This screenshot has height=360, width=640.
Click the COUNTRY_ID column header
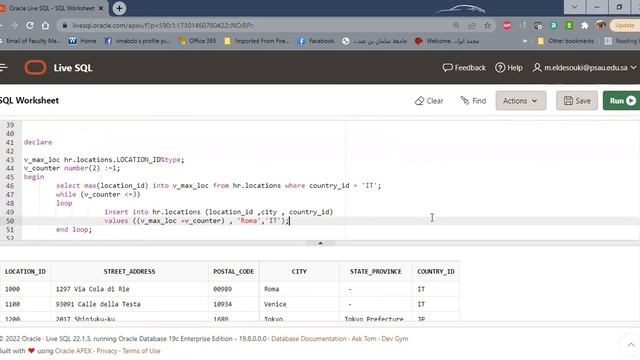436,271
